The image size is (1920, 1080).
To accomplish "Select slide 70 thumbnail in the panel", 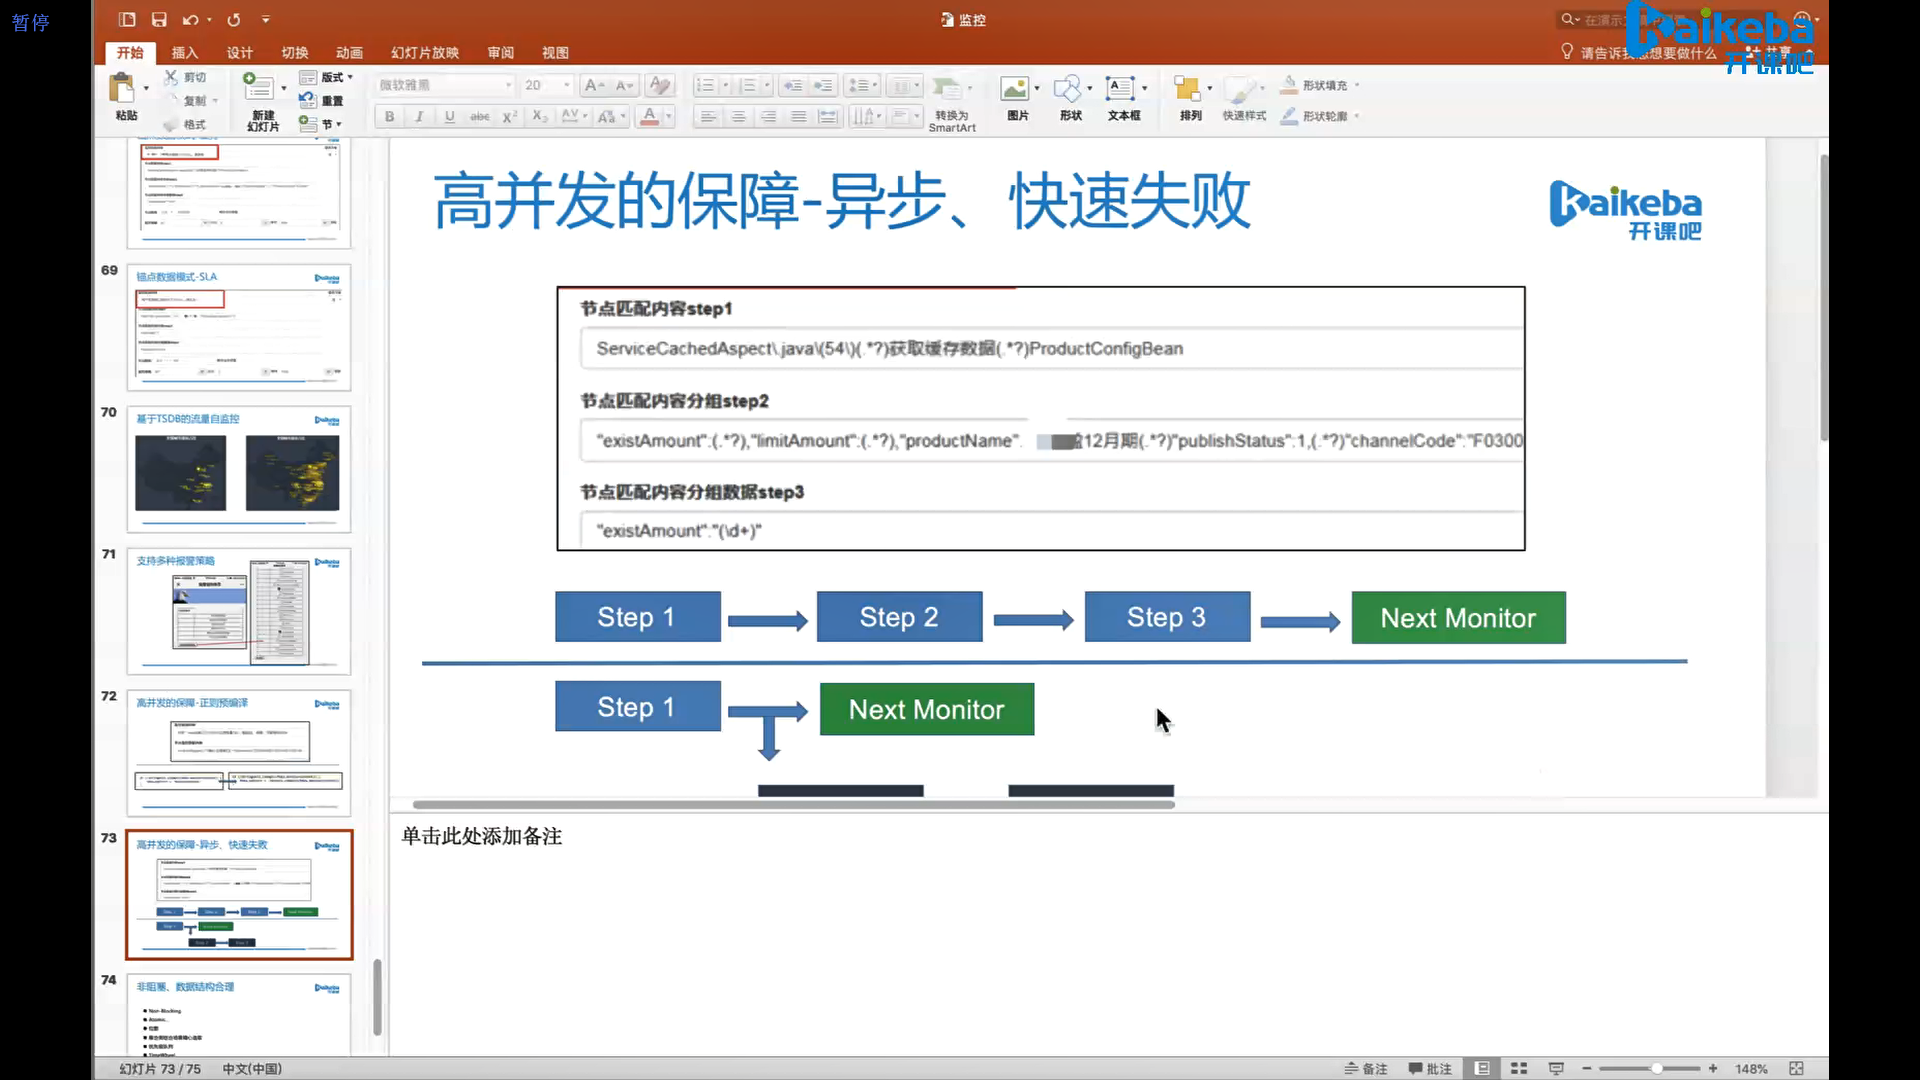I will (x=238, y=469).
